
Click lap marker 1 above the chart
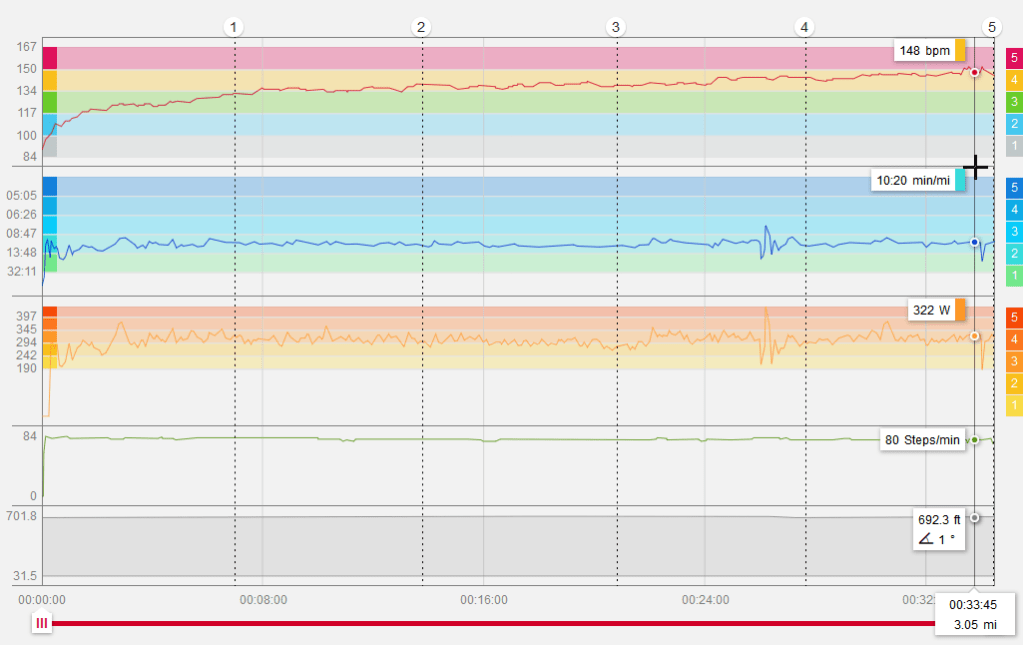pos(233,27)
